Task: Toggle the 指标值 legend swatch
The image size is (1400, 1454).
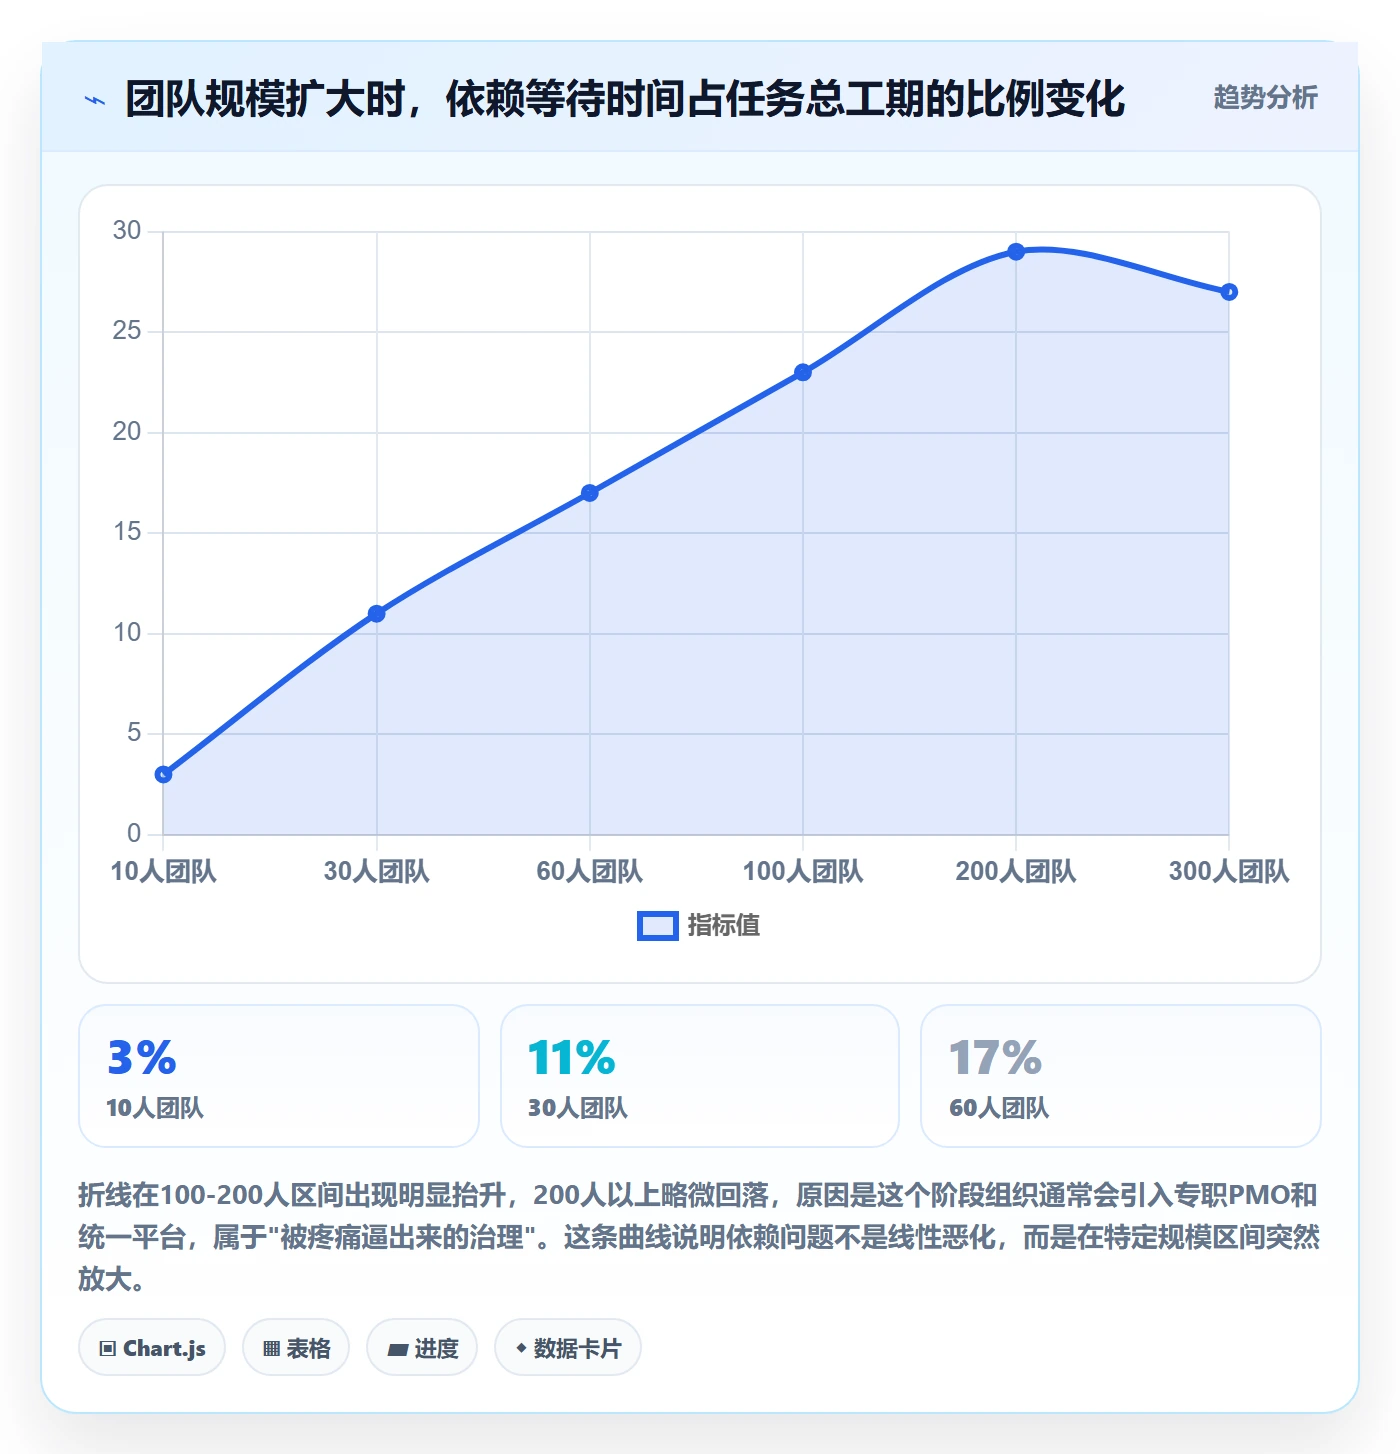Action: coord(658,926)
